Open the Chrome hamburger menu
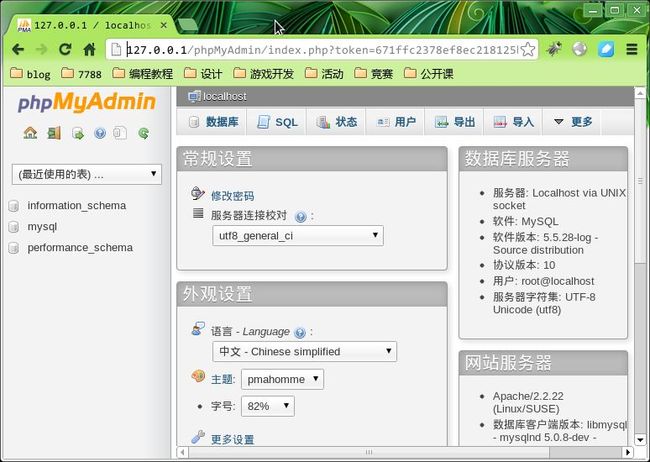This screenshot has height=462, width=650. click(631, 49)
